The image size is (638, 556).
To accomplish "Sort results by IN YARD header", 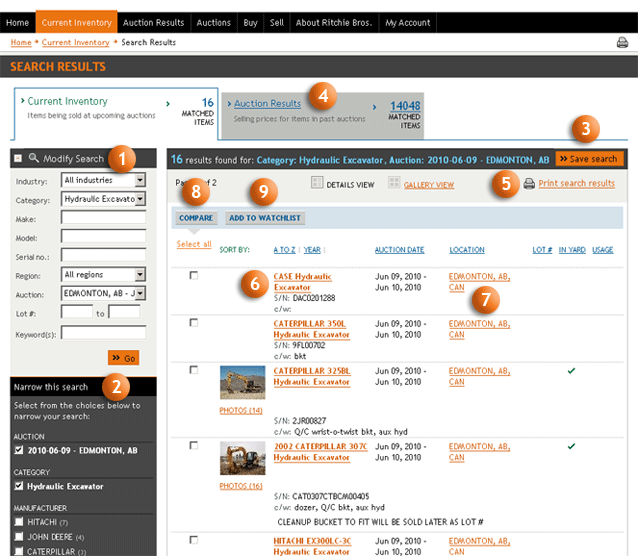I will pyautogui.click(x=572, y=250).
